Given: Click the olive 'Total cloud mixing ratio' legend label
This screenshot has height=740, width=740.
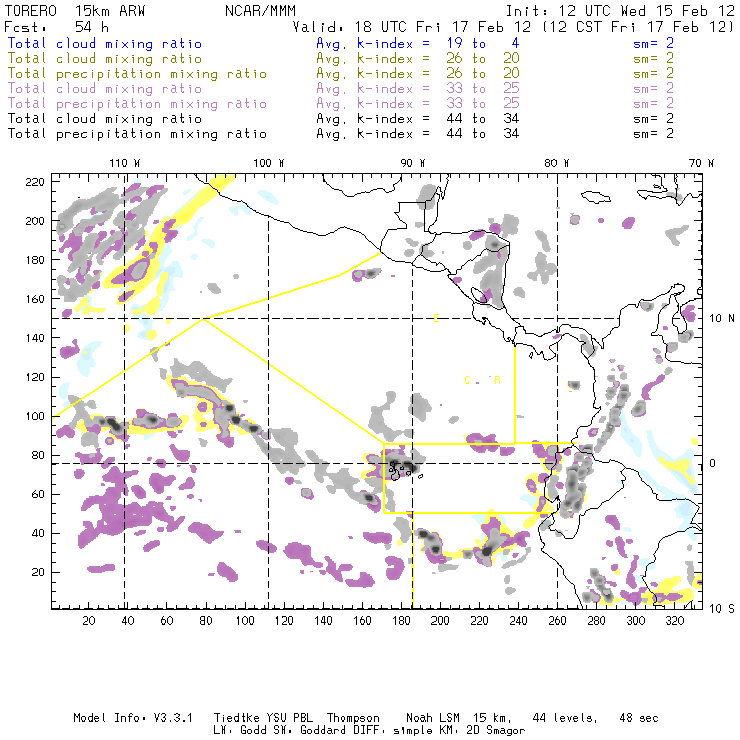Looking at the screenshot, I should pos(105,59).
